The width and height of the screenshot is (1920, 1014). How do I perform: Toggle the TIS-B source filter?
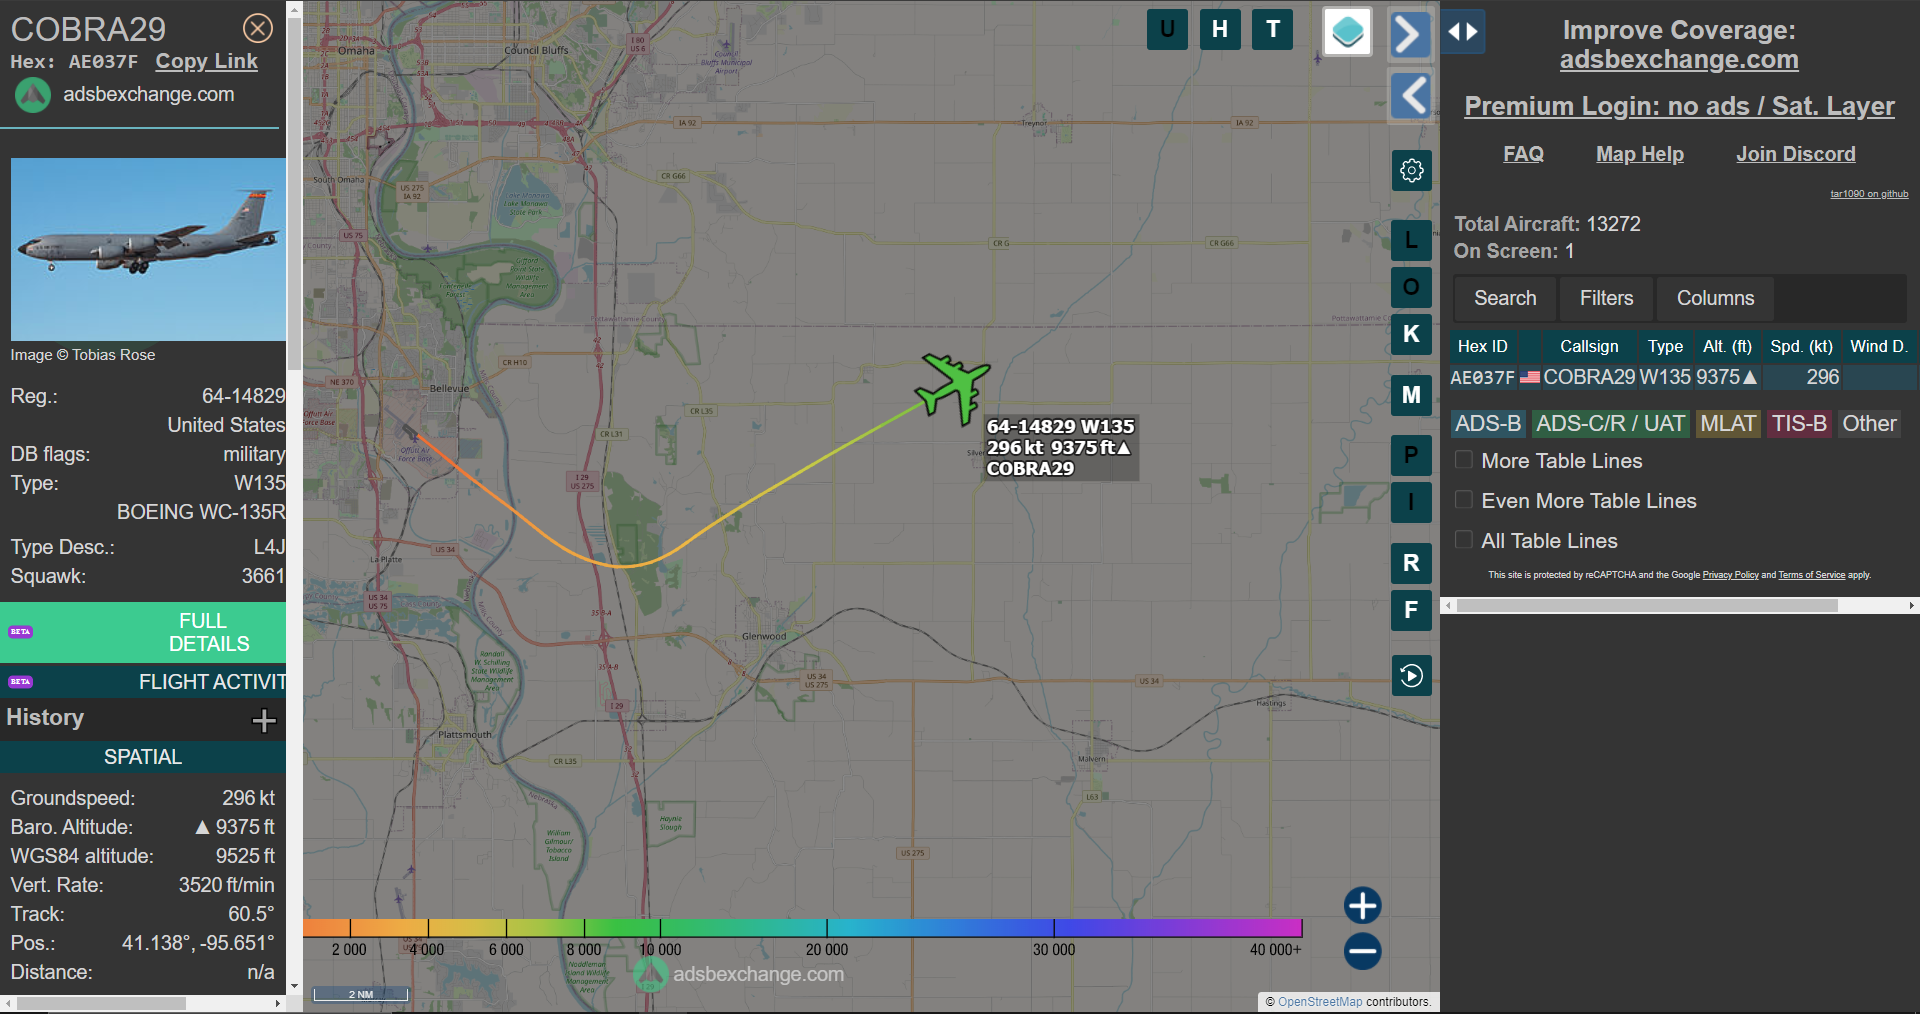click(1799, 424)
